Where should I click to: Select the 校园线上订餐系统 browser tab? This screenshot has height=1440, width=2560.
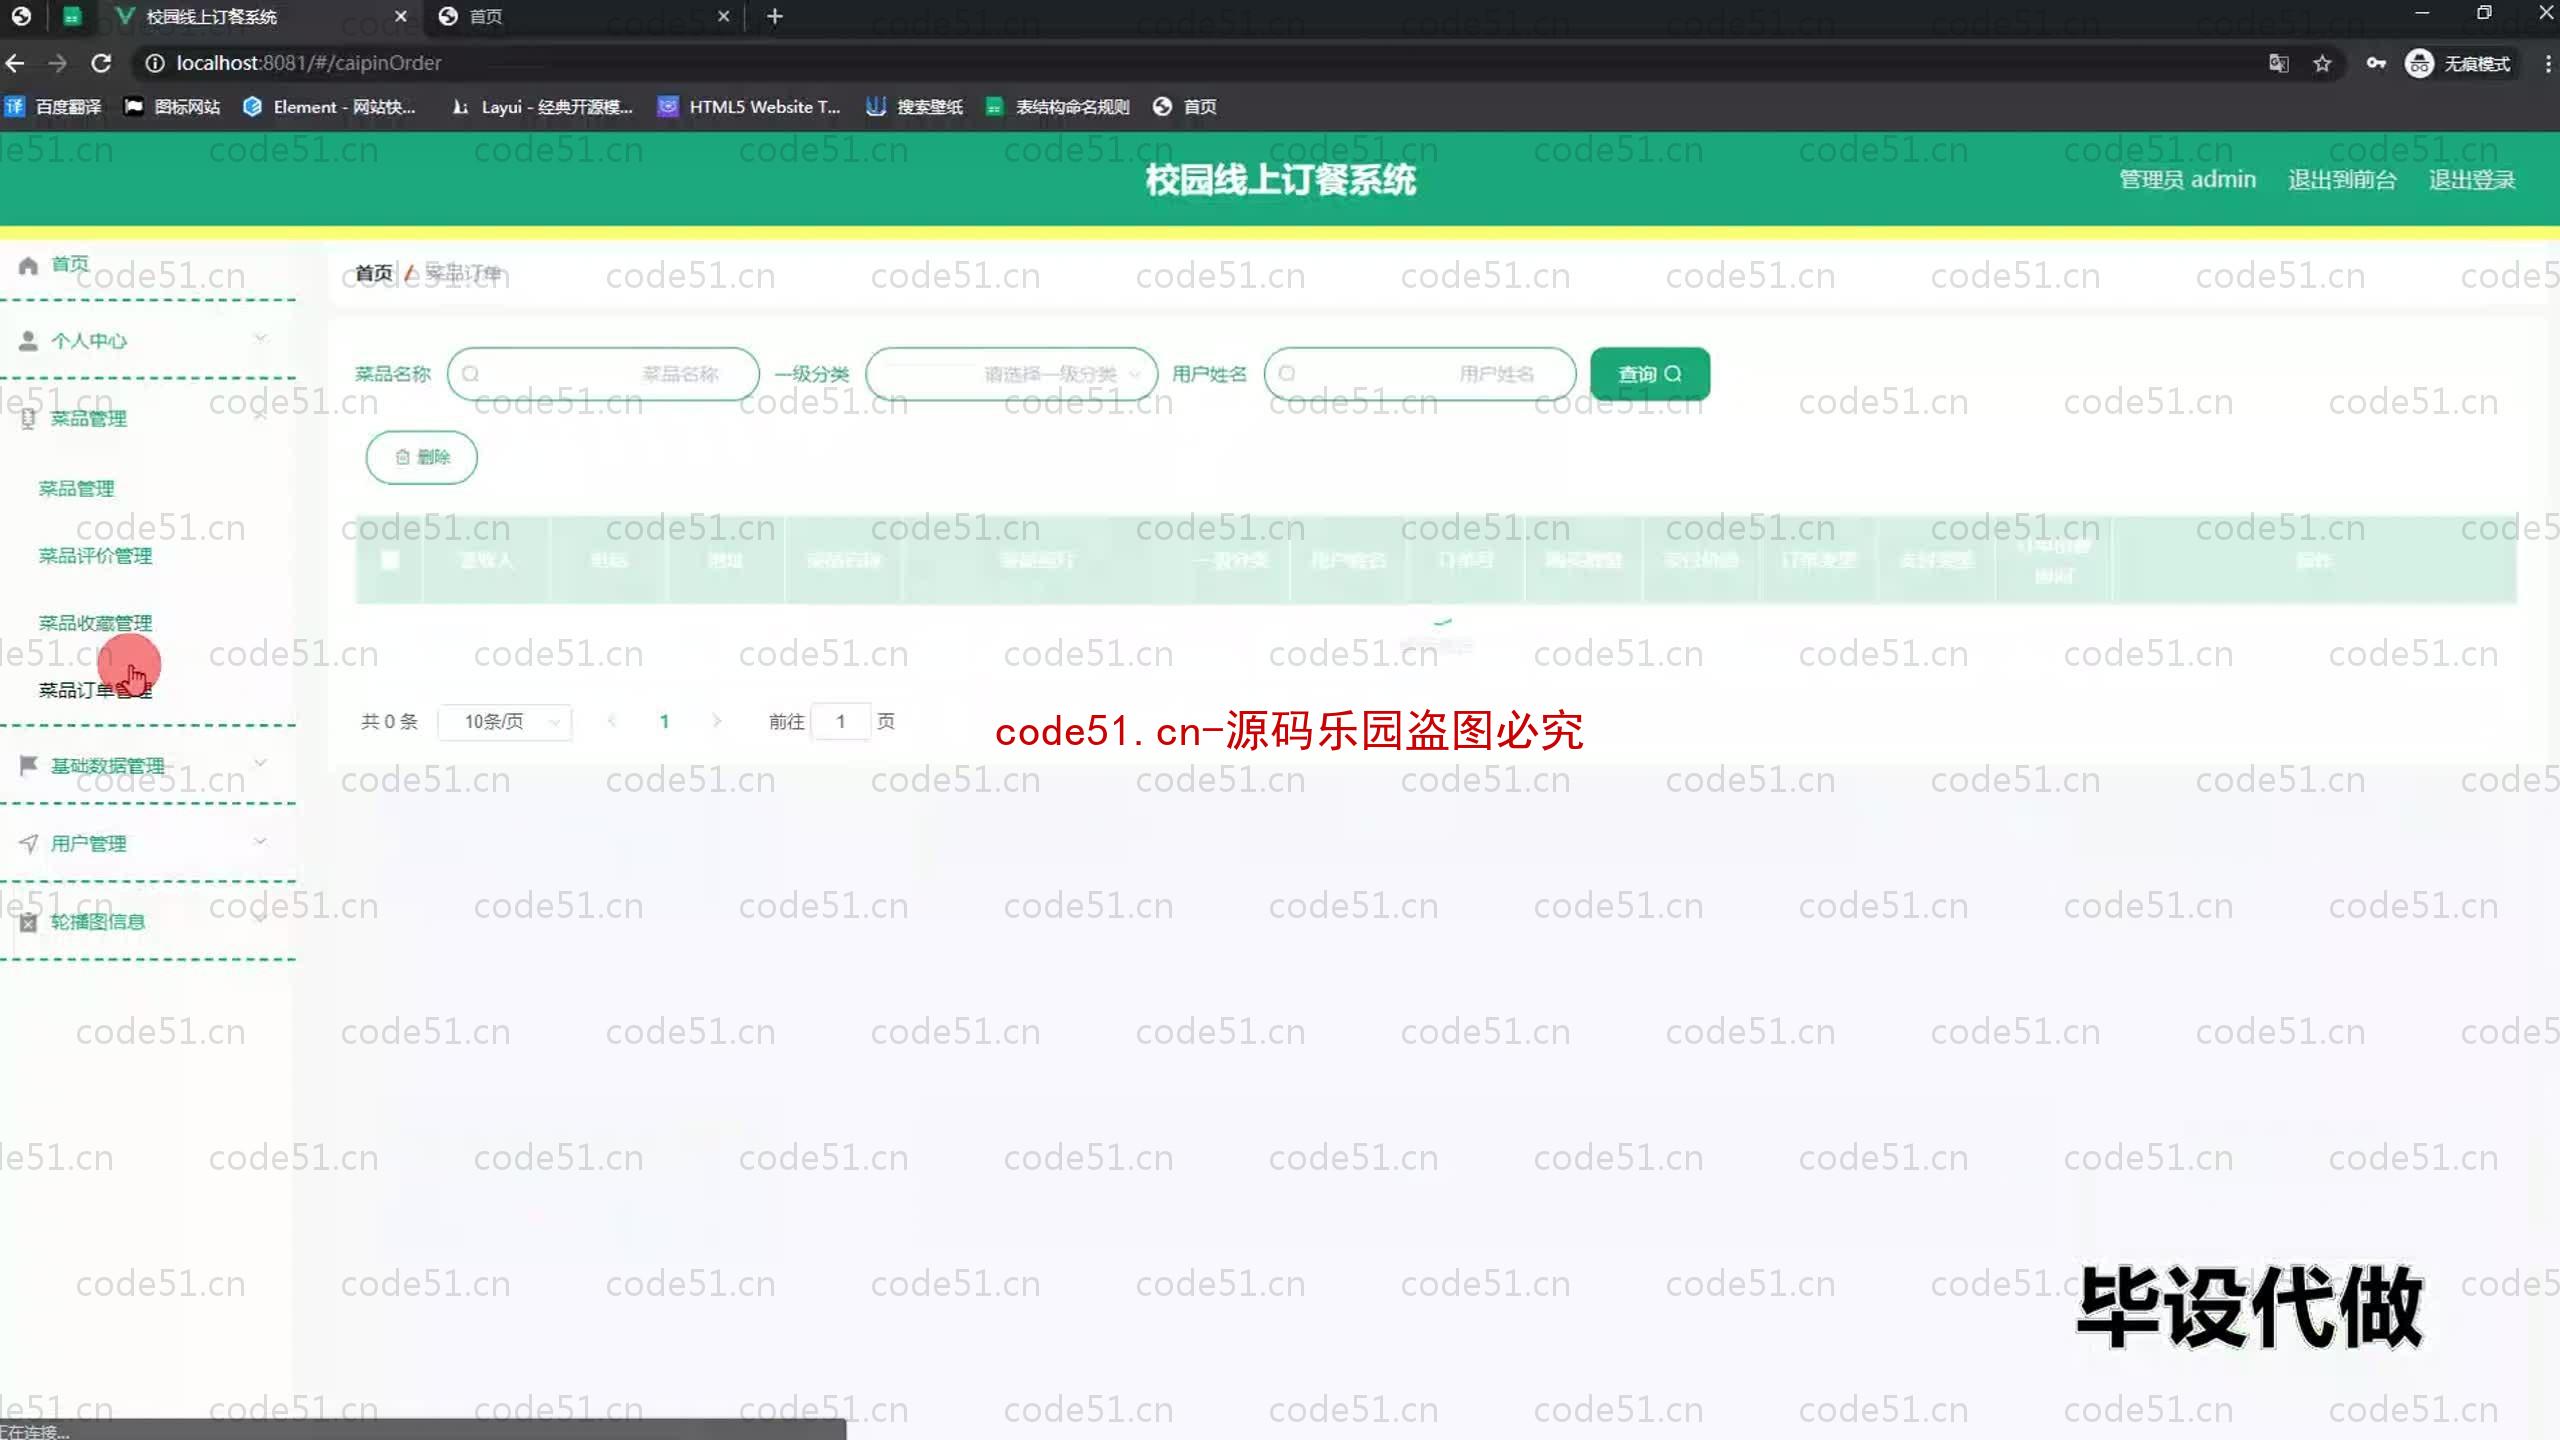(x=260, y=16)
